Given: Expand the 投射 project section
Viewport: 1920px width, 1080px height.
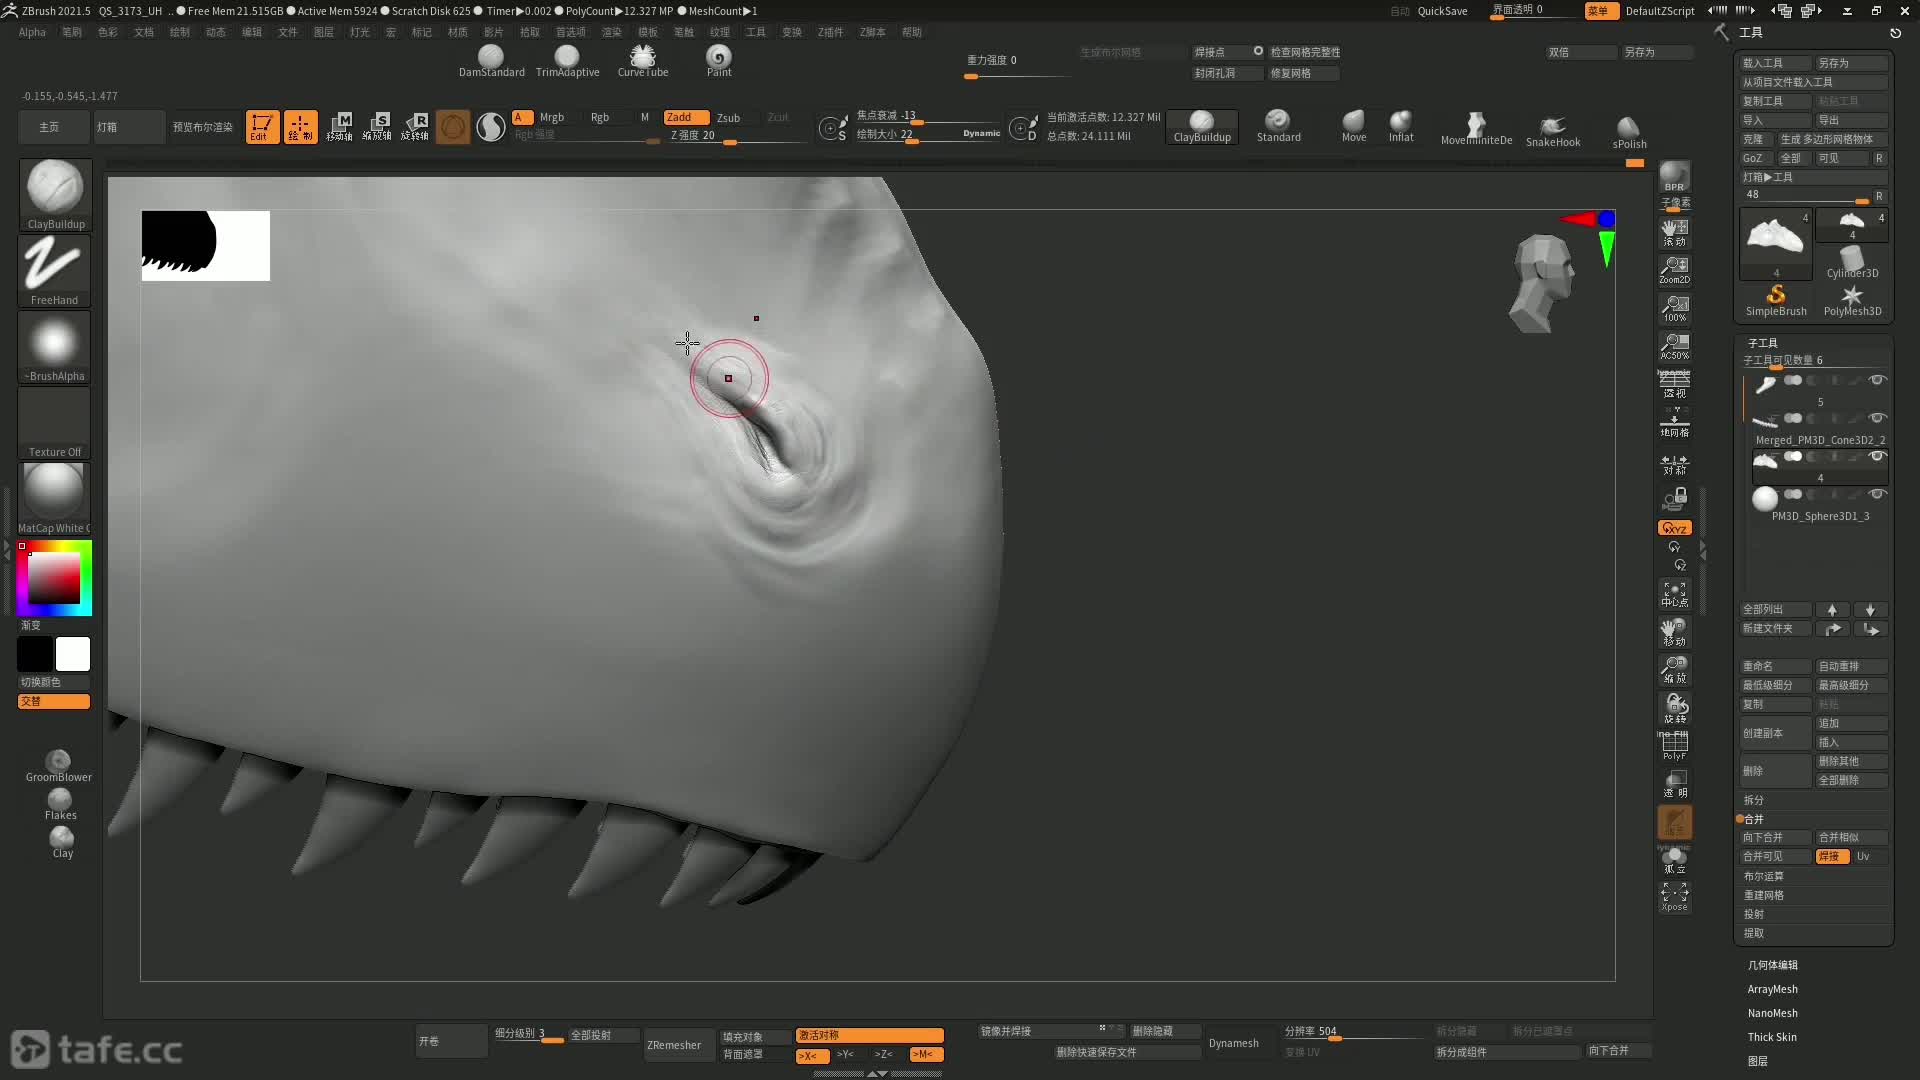Looking at the screenshot, I should 1754,914.
